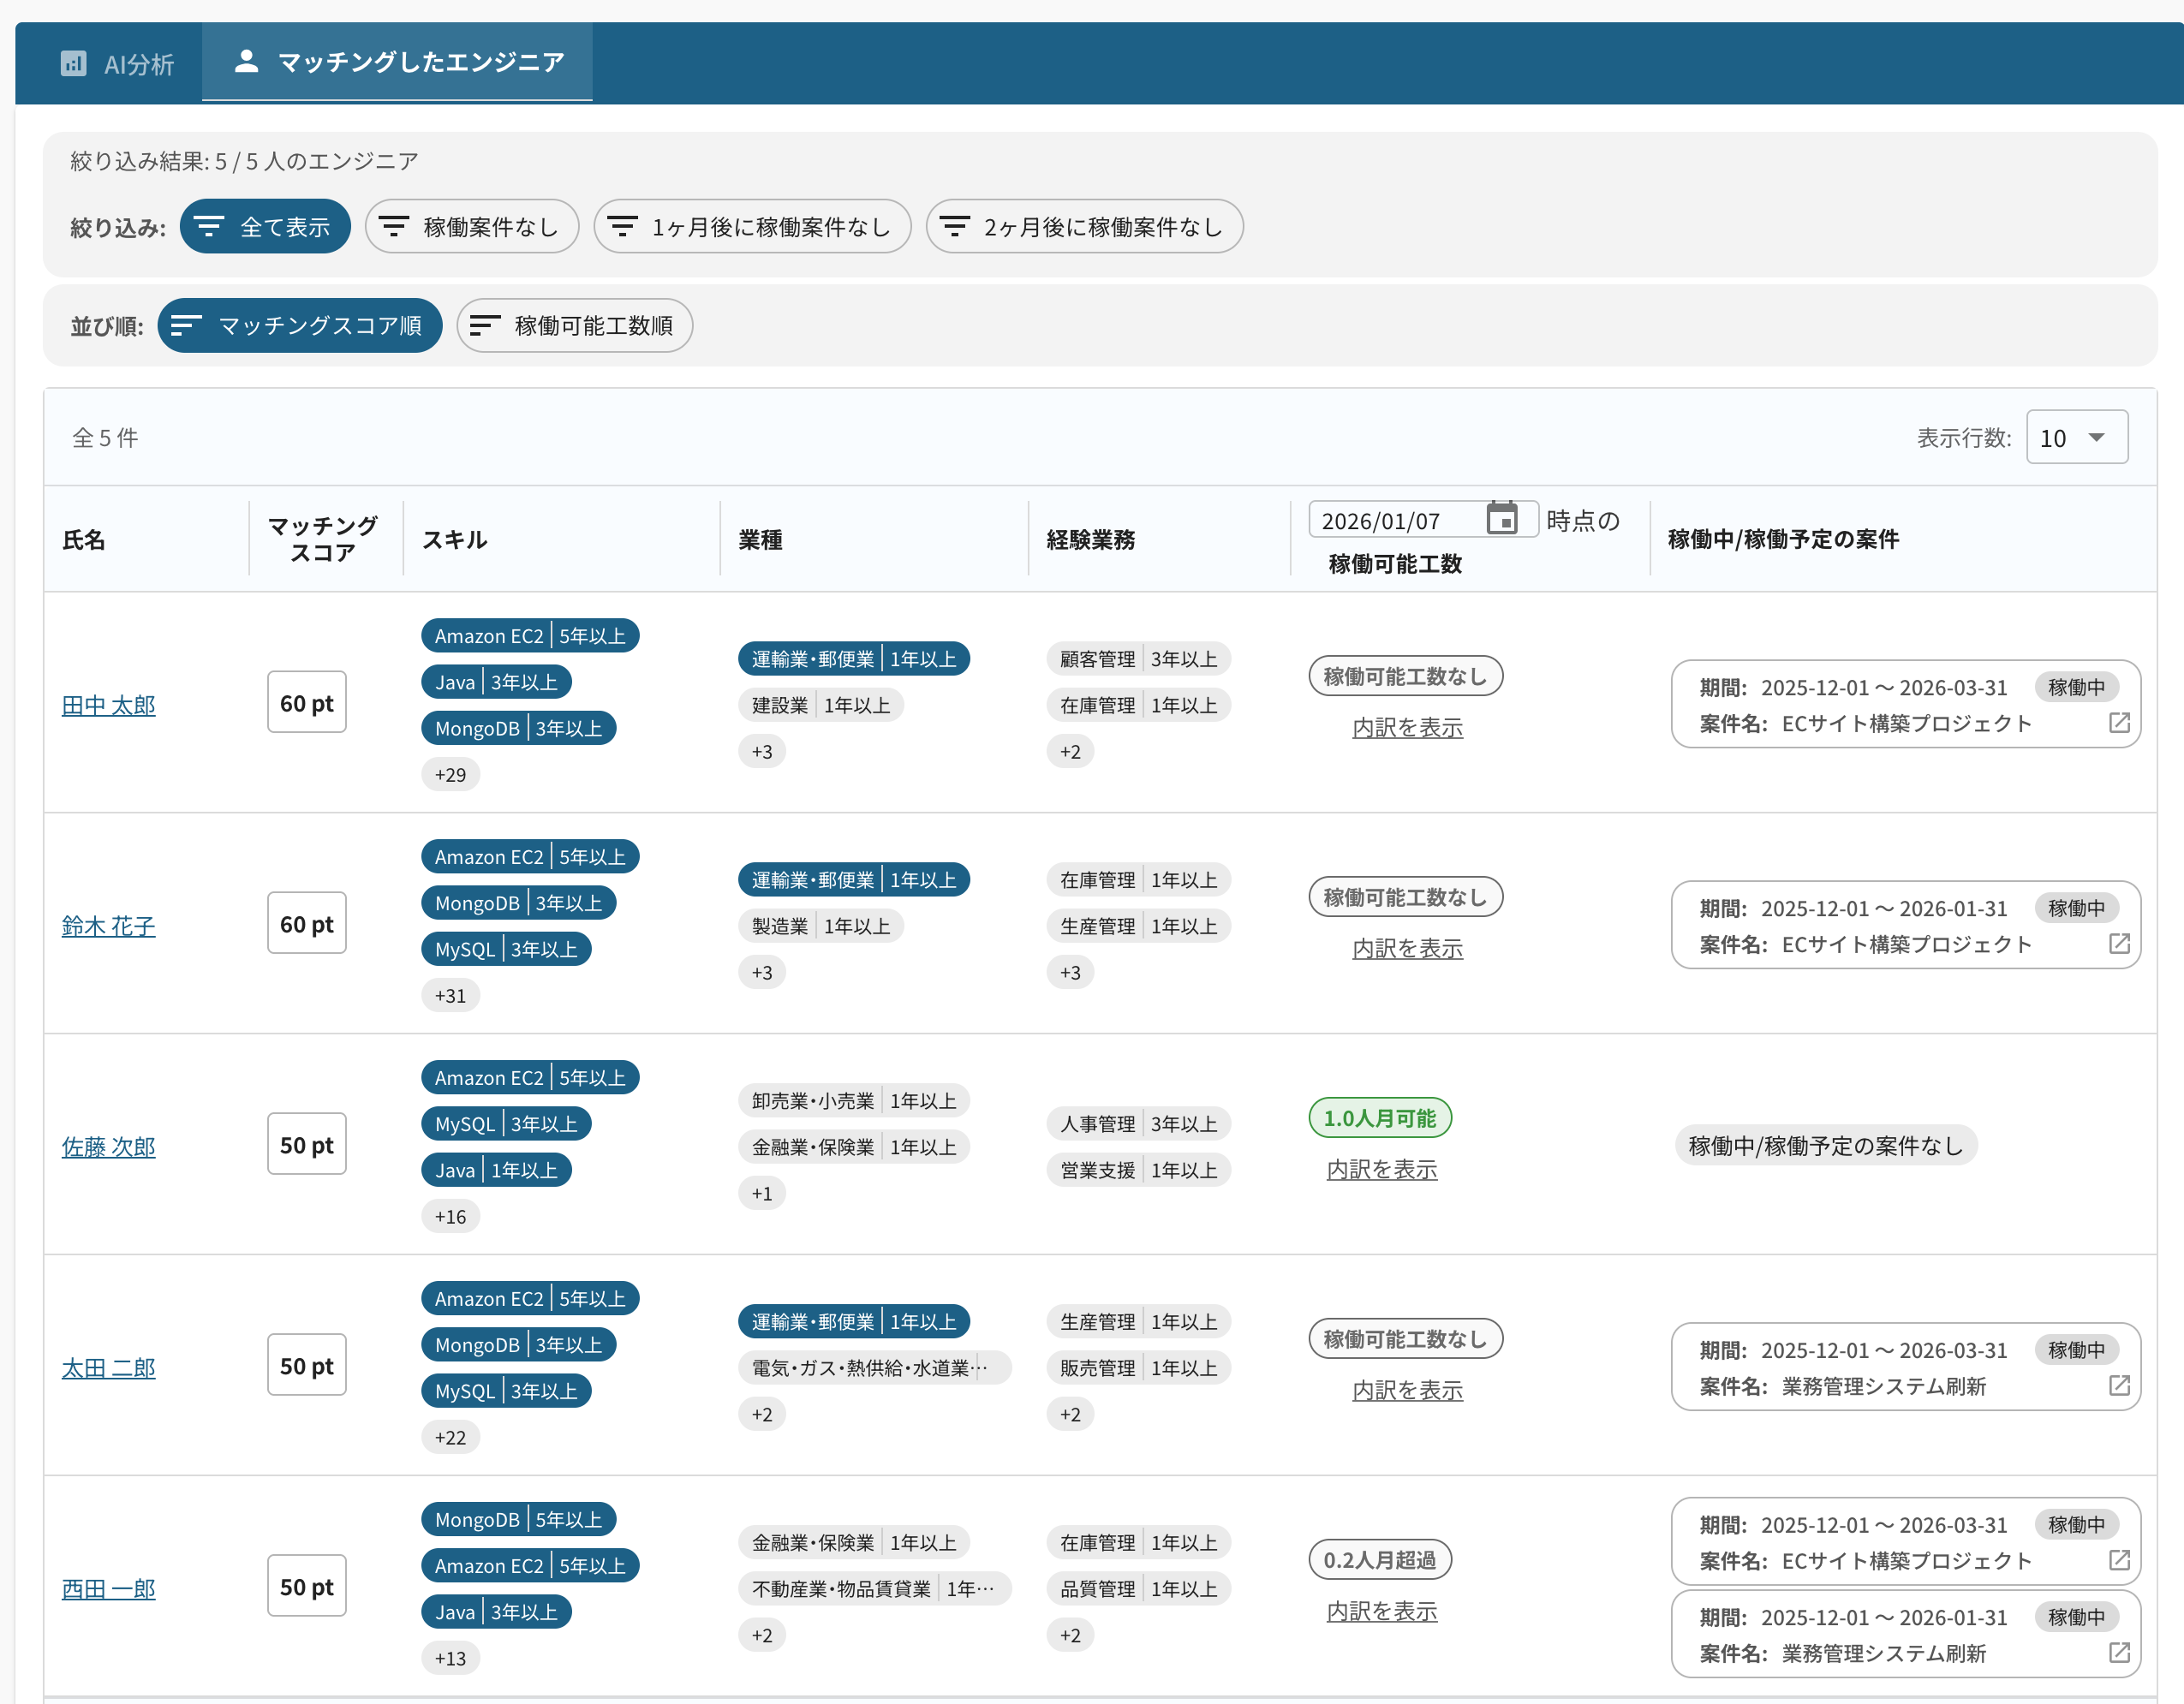The height and width of the screenshot is (1704, 2184).
Task: Open external link for 西田 一郎's 業務管理システム刷新
Action: point(2118,1653)
